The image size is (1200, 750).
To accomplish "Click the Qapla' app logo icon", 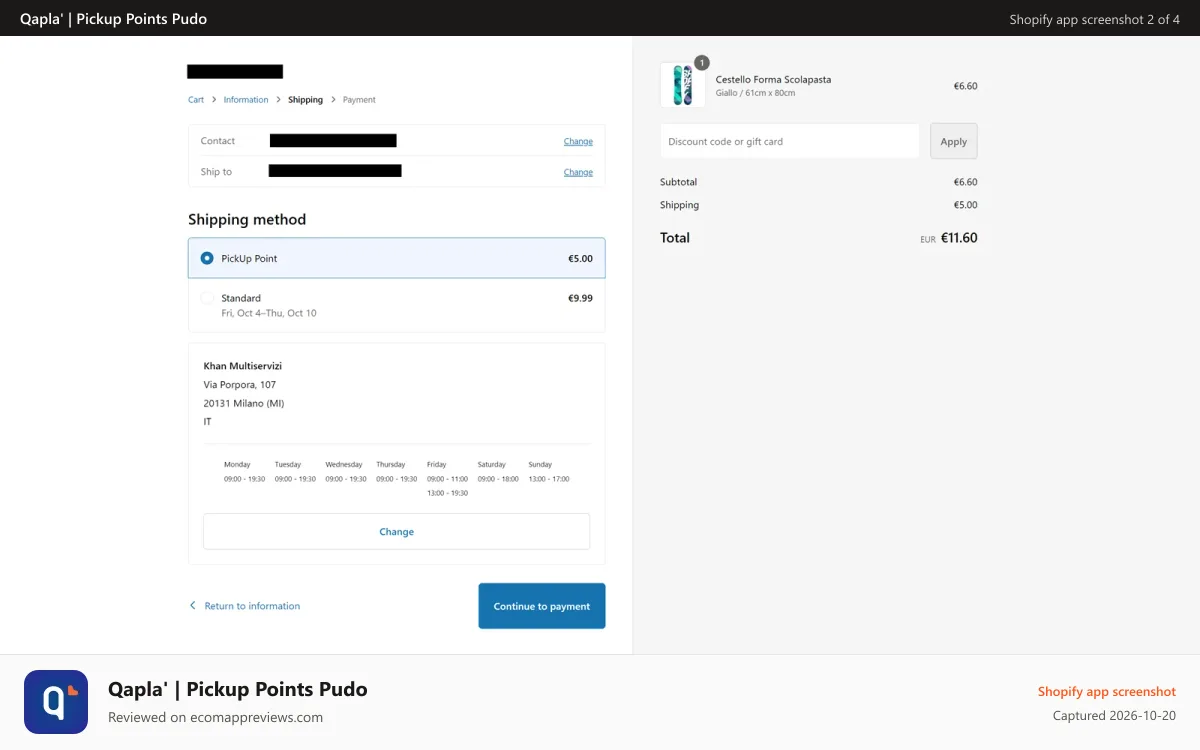I will coord(56,702).
